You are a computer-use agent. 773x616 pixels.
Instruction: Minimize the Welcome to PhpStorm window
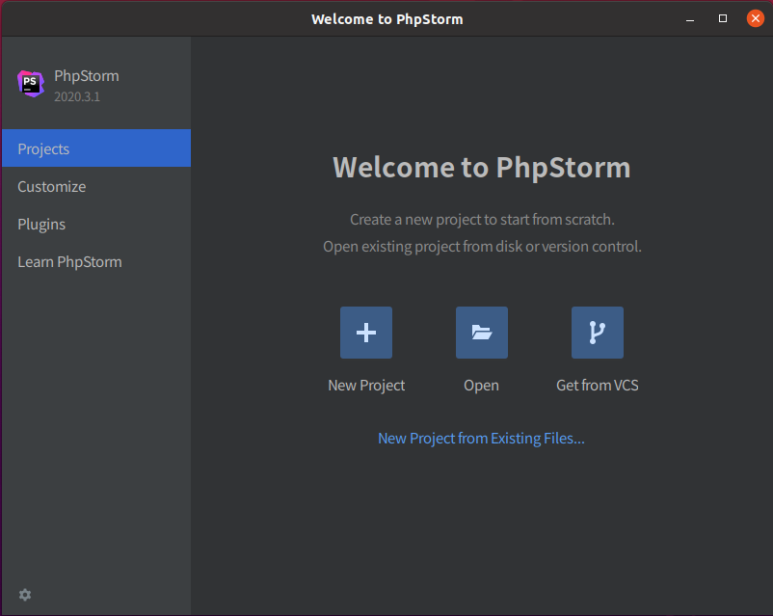point(690,19)
